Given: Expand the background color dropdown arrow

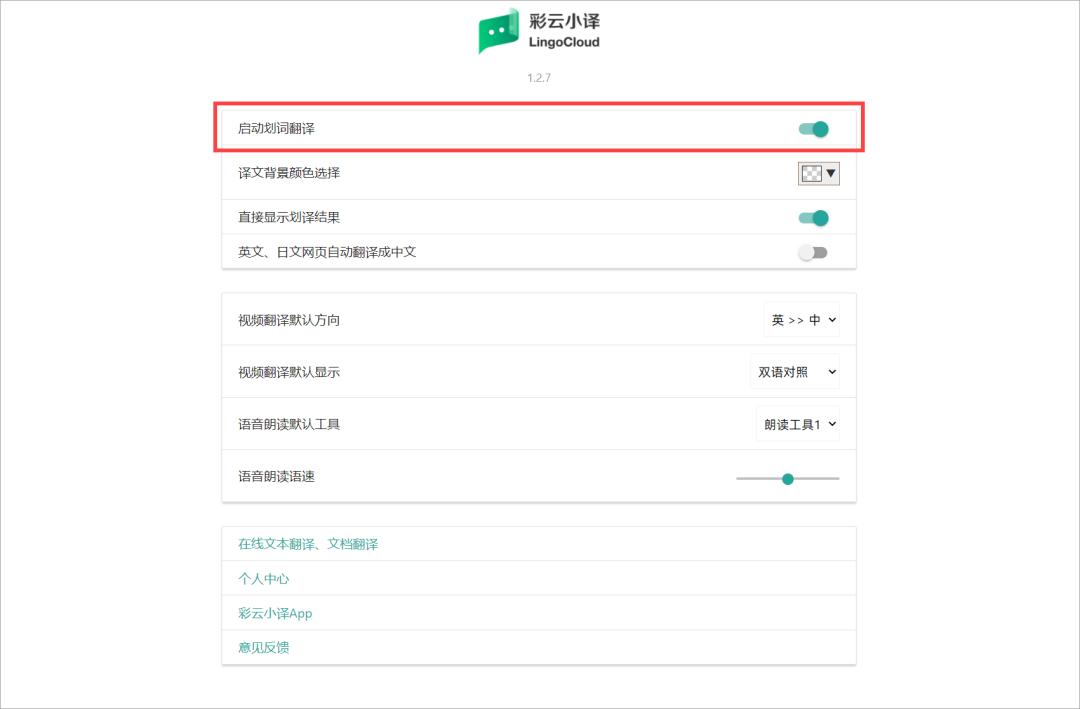Looking at the screenshot, I should click(831, 173).
